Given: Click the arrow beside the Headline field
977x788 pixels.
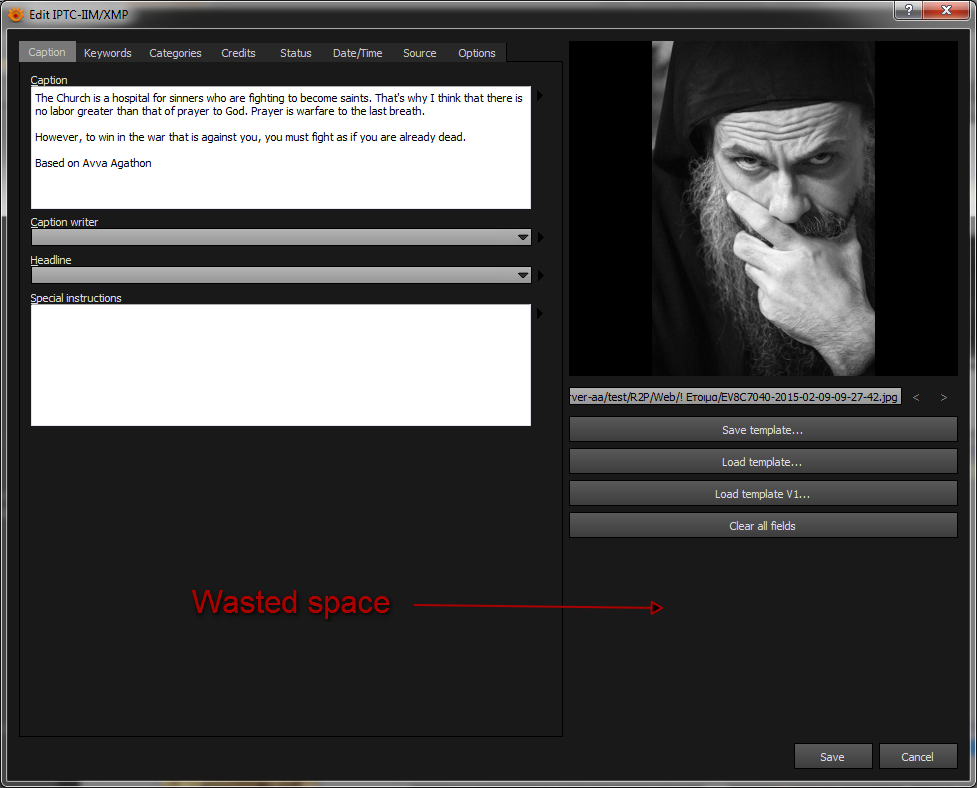Looking at the screenshot, I should tap(540, 275).
